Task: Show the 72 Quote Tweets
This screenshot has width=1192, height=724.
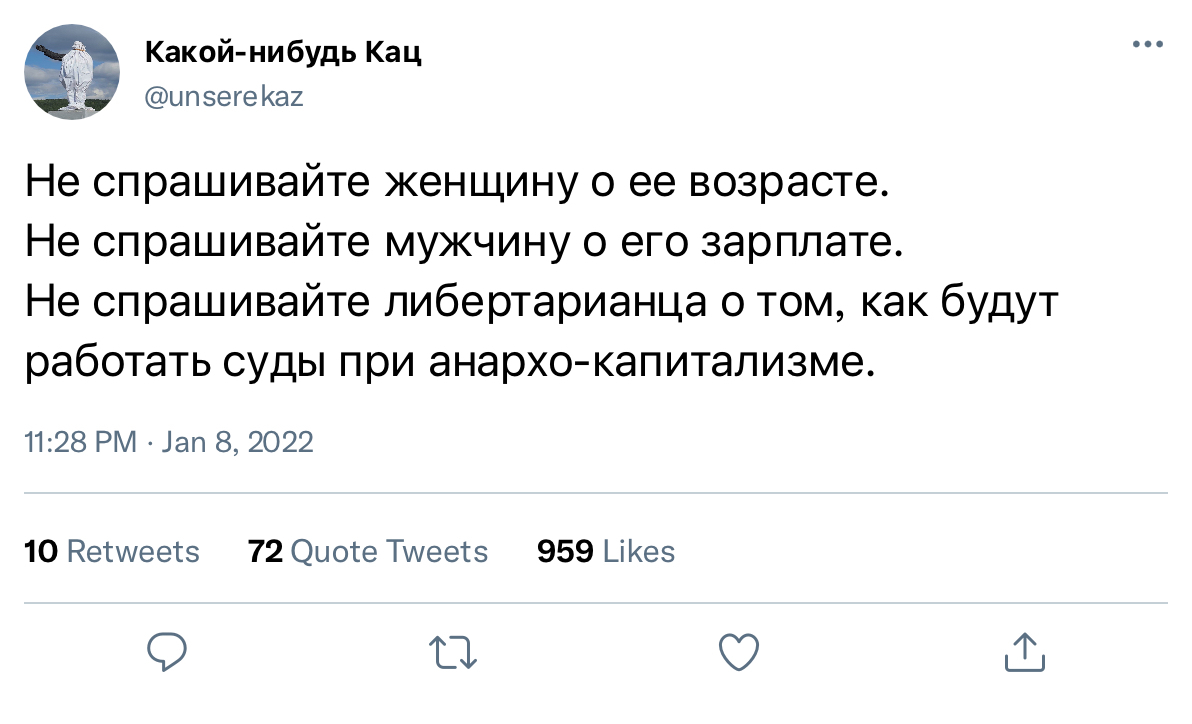Action: [368, 551]
